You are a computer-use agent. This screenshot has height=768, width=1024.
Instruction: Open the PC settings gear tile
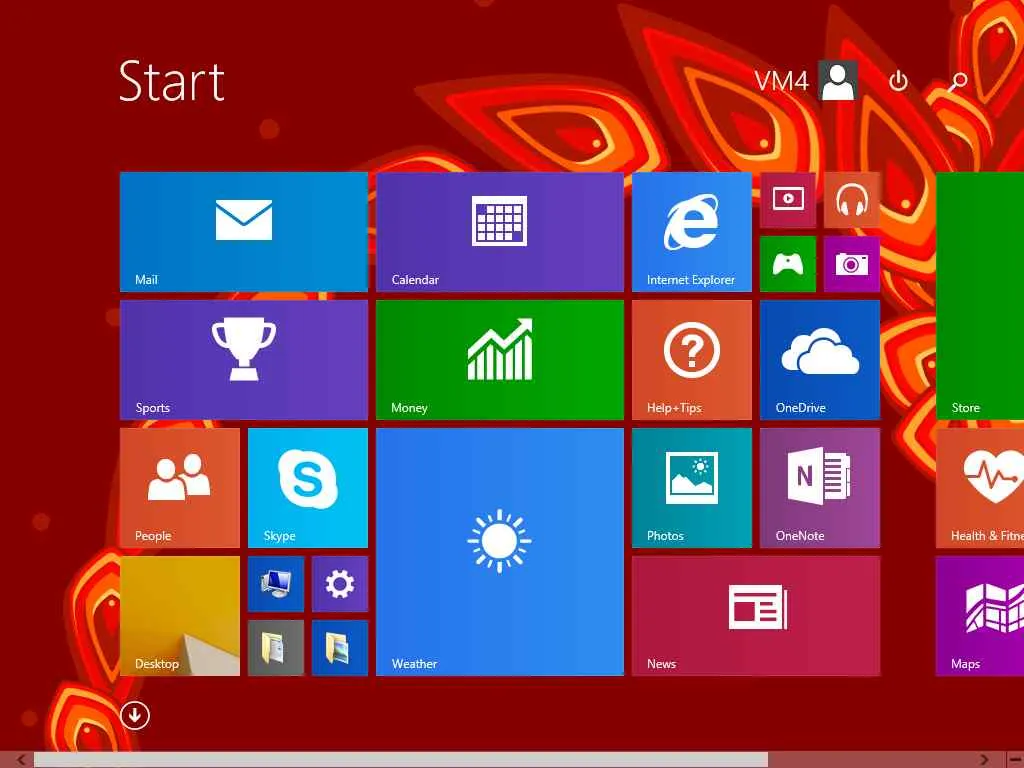coord(340,584)
